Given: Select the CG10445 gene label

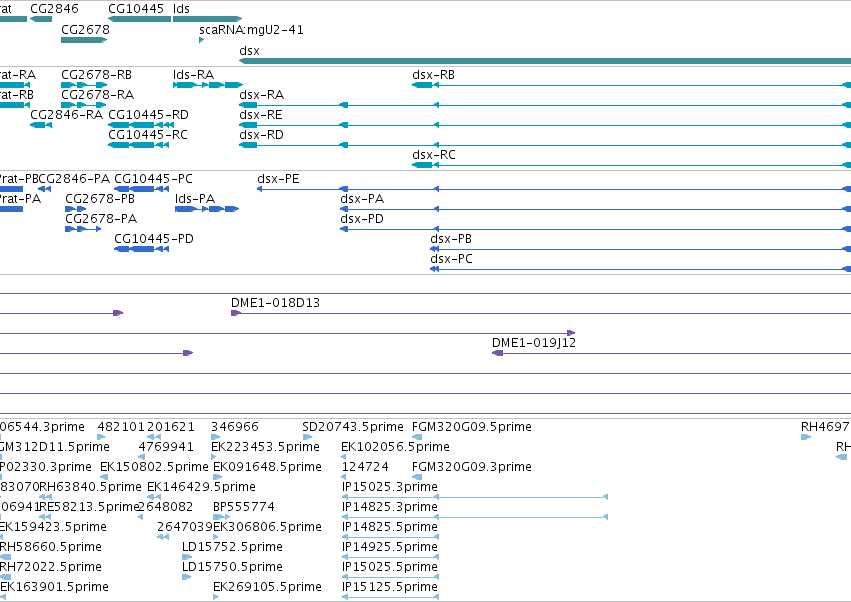Looking at the screenshot, I should [x=136, y=9].
